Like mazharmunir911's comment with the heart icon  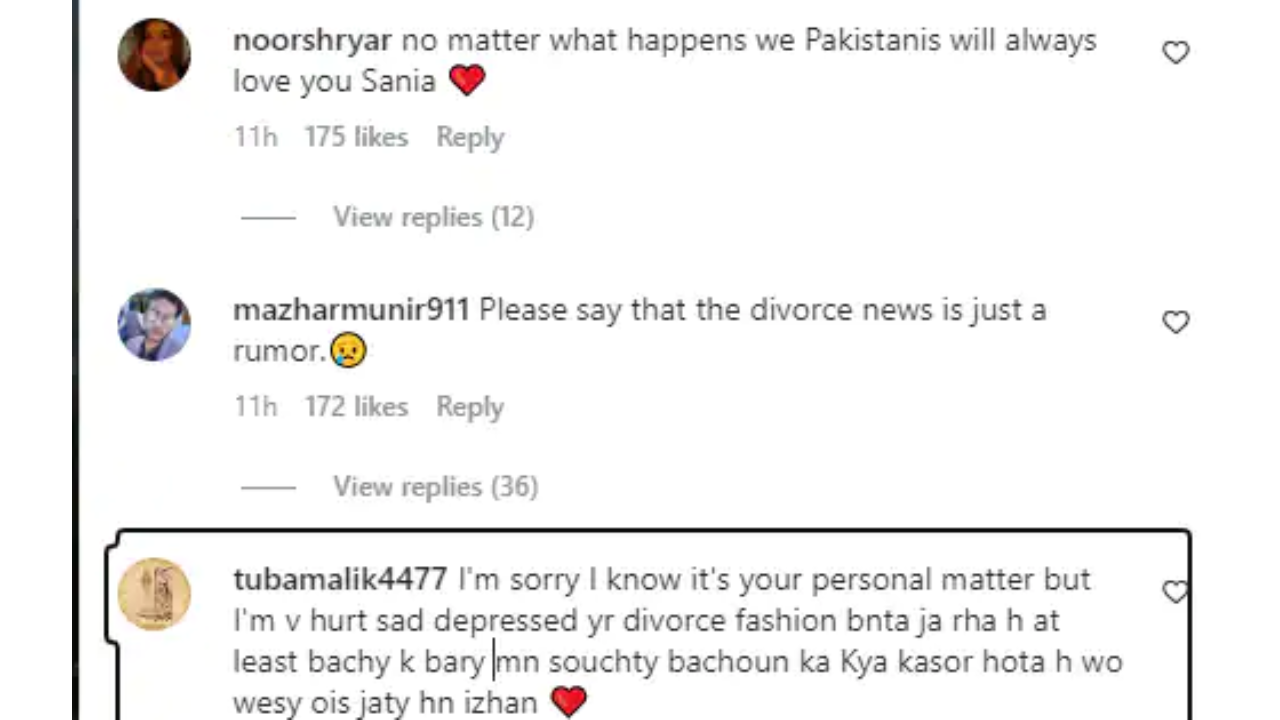tap(1176, 322)
